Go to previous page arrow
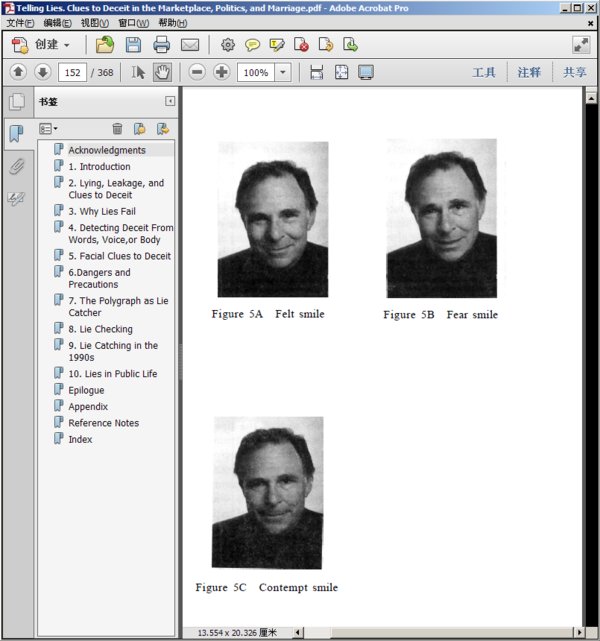Viewport: 600px width, 641px height. pos(18,72)
